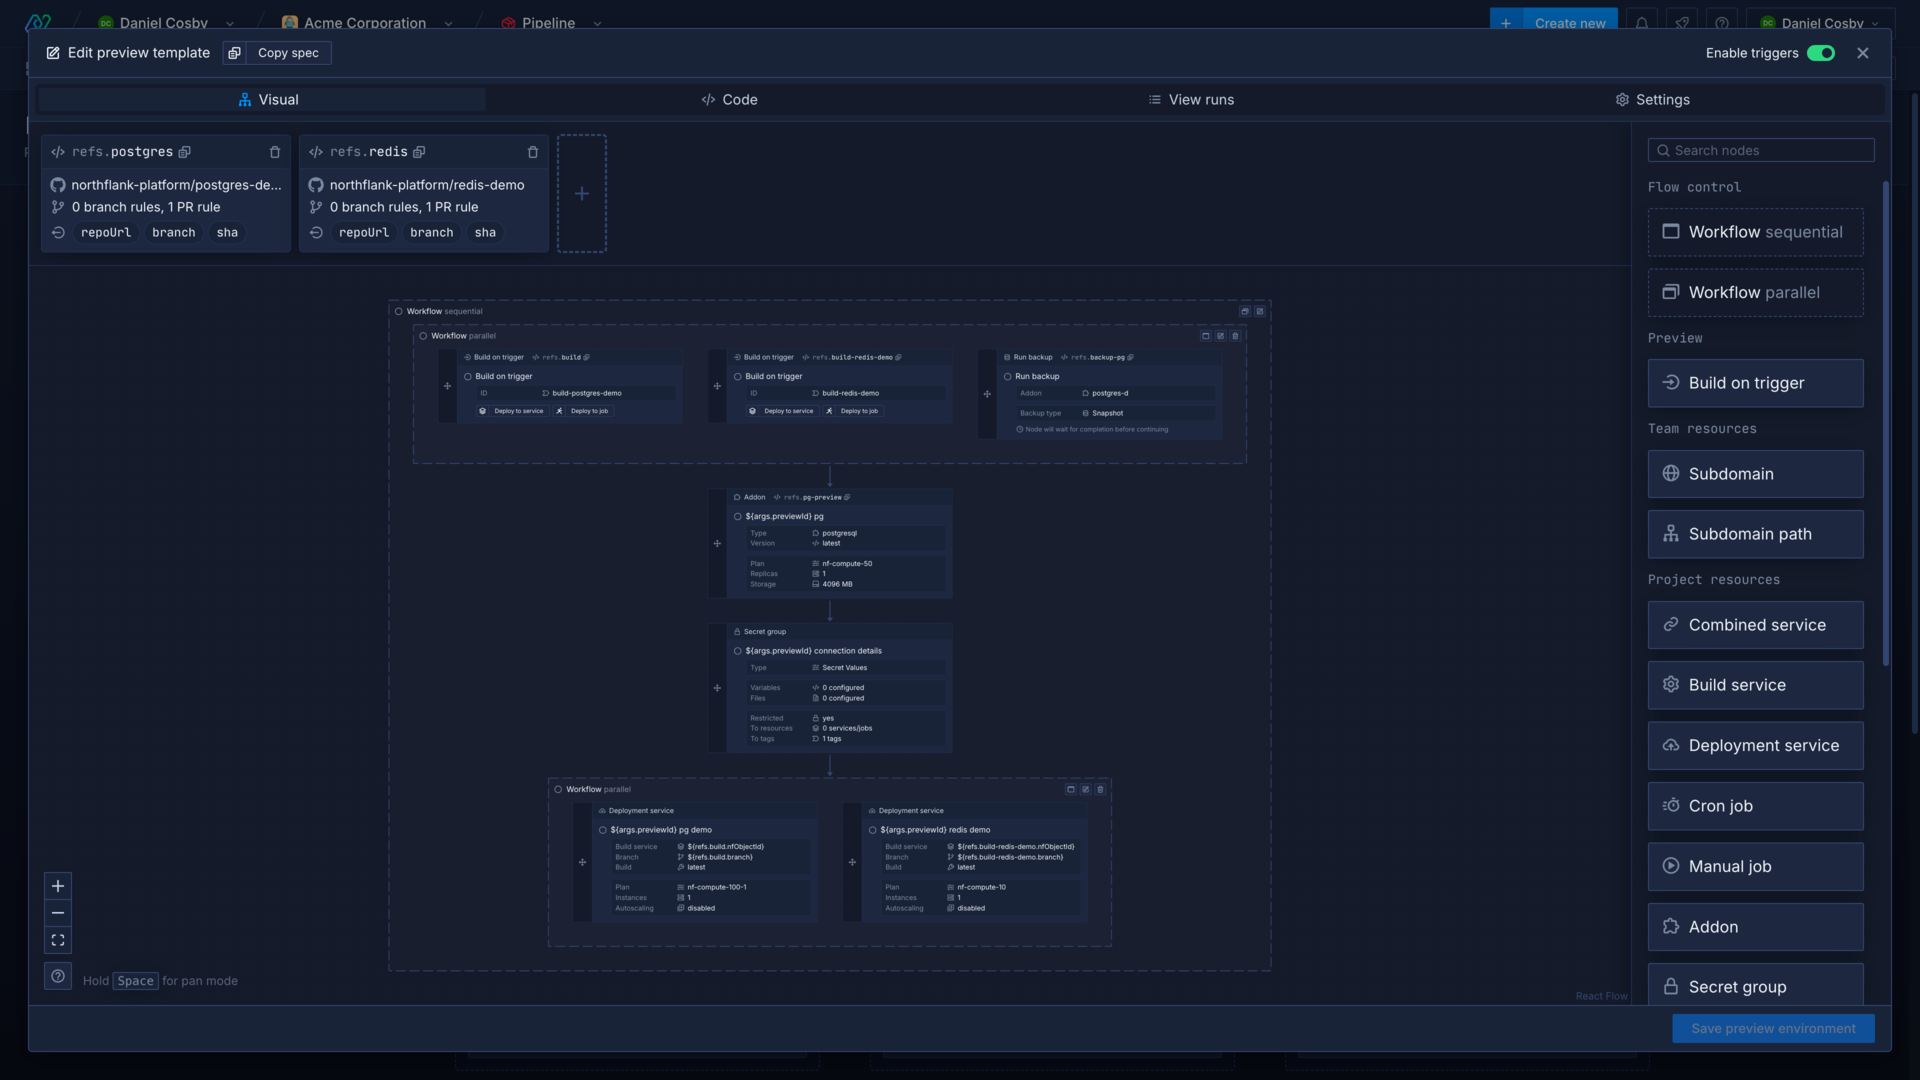
Task: Add a Combined service node from palette
Action: tap(1755, 625)
